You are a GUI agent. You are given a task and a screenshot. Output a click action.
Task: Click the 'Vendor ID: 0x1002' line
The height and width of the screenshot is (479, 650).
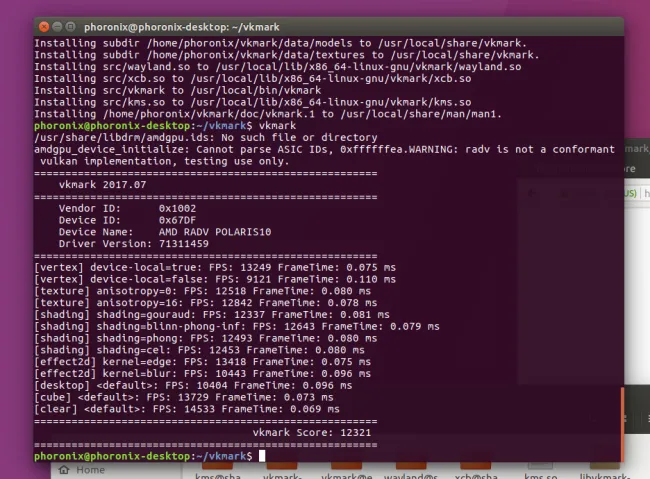127,208
